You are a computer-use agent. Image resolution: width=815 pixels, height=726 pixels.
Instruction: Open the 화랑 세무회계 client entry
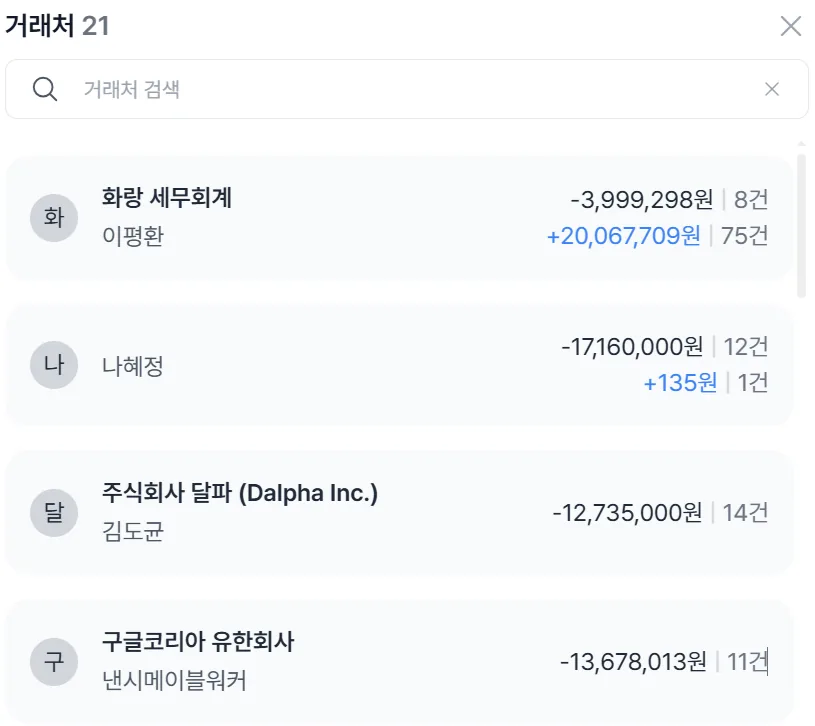[166, 197]
